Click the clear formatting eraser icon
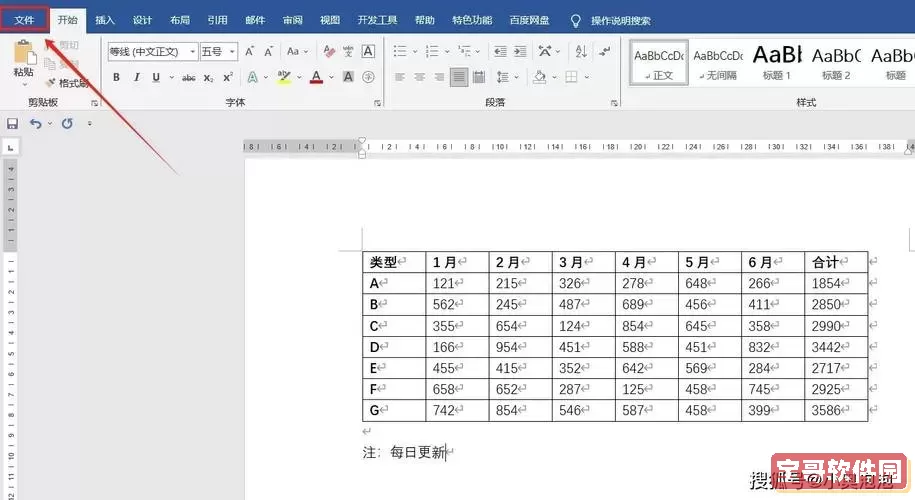The image size is (915, 500). coord(329,51)
